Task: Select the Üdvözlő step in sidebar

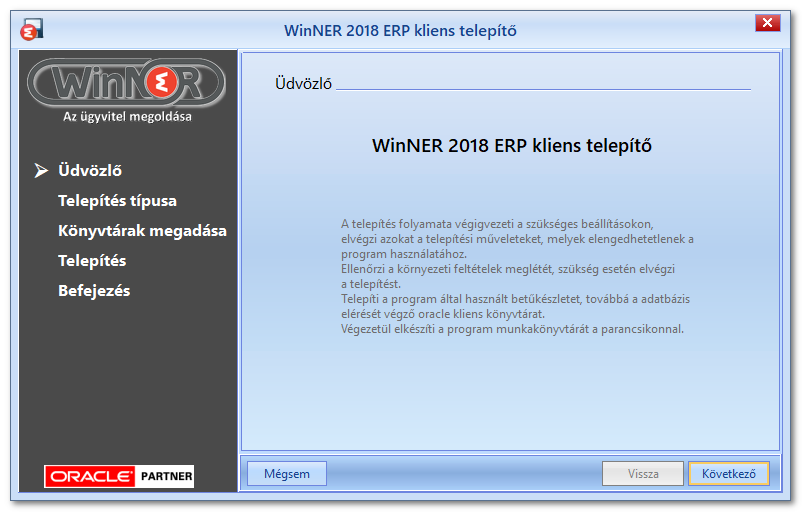Action: 90,170
